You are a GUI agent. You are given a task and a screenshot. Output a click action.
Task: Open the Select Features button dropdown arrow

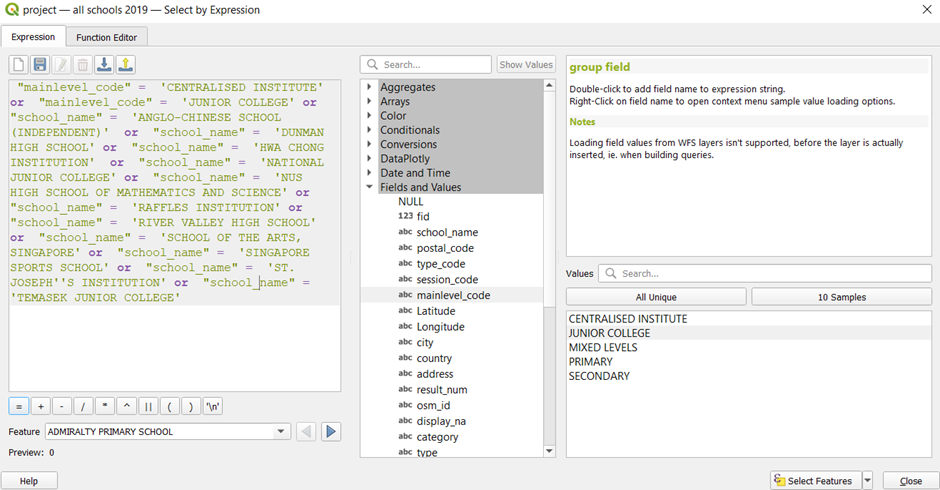tap(867, 481)
